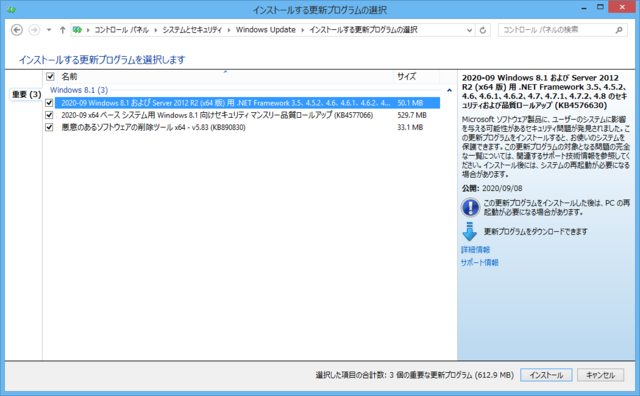Select the 重要 (3) category tab
This screenshot has width=640, height=396.
26,94
